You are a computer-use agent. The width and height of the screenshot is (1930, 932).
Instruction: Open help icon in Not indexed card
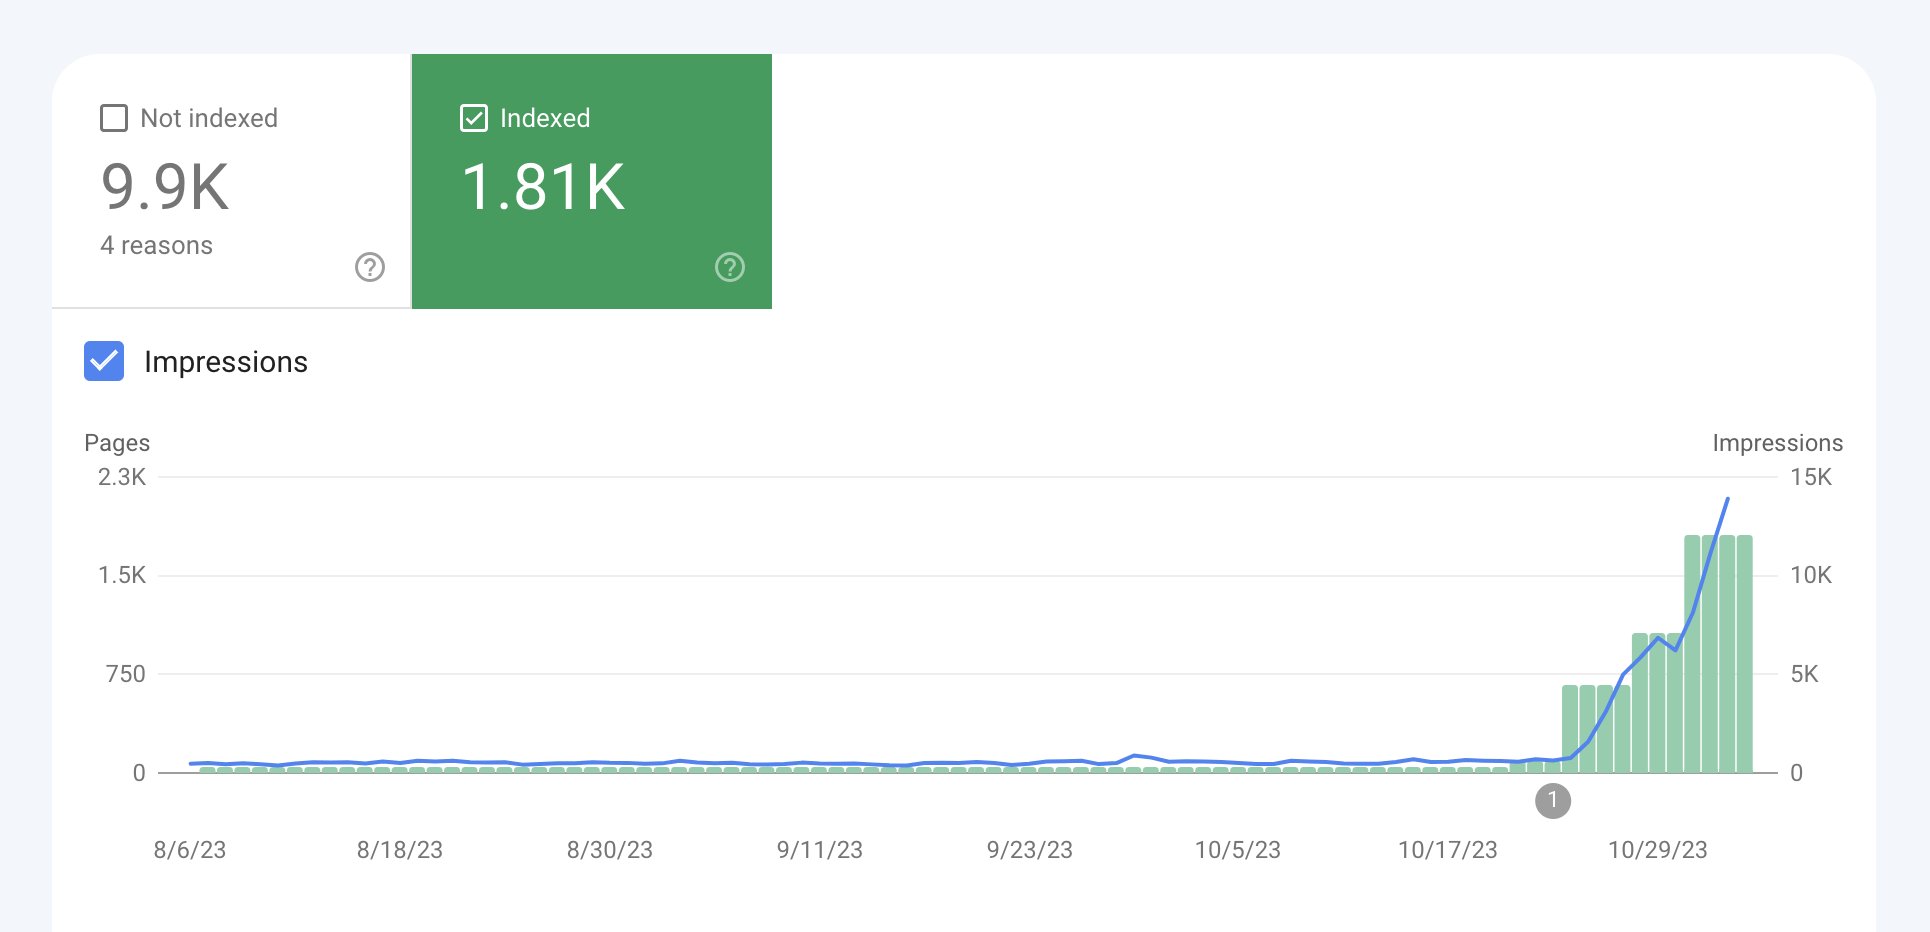click(x=370, y=267)
